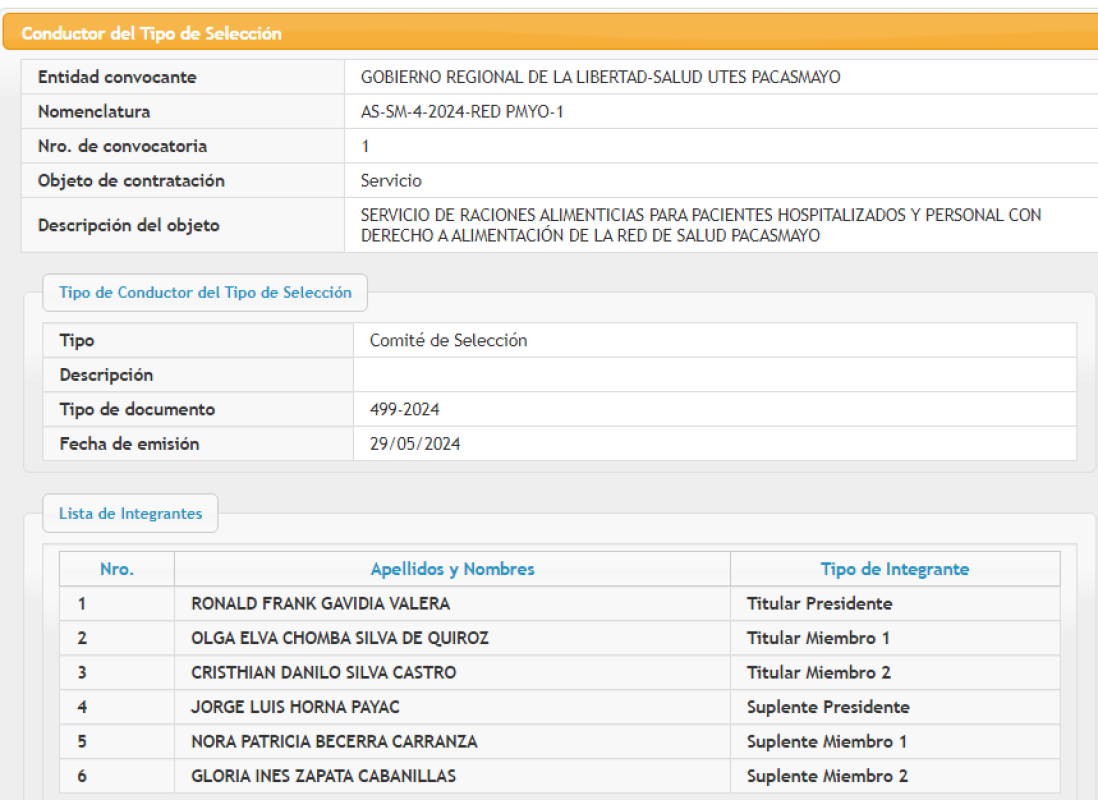Image resolution: width=1098 pixels, height=800 pixels.
Task: Select the 'SERVICIO DE RACIONES ALIMENTICIAS' description text
Action: (701, 226)
